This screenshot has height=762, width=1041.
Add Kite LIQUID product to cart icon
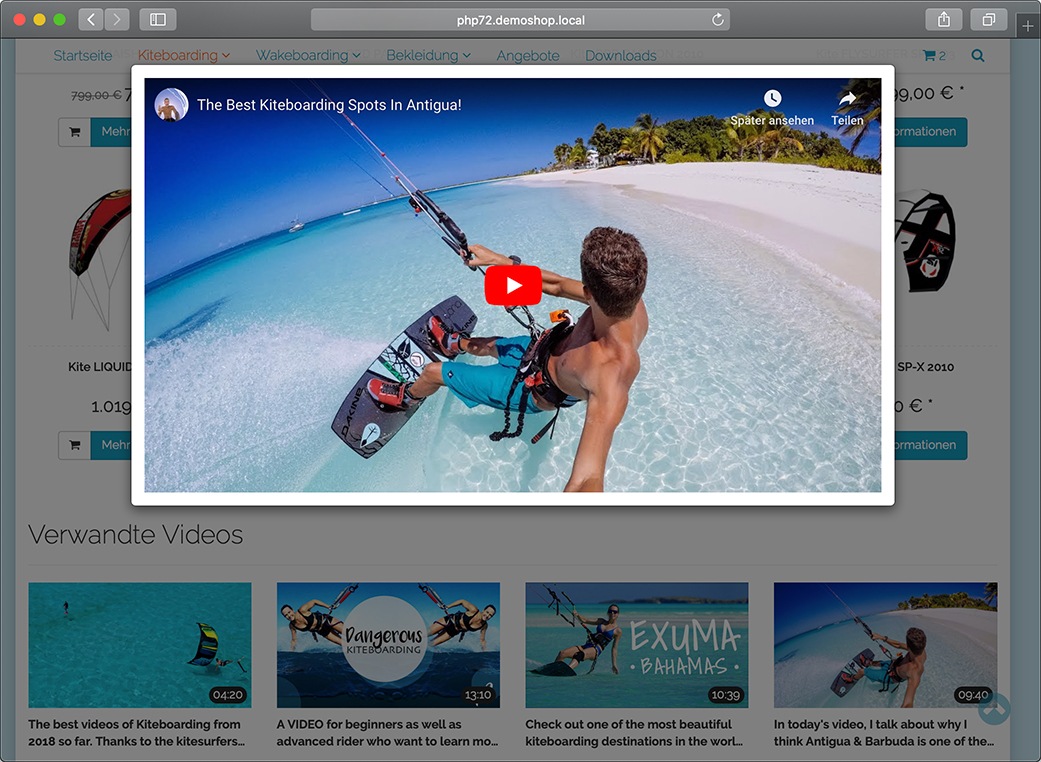[74, 445]
